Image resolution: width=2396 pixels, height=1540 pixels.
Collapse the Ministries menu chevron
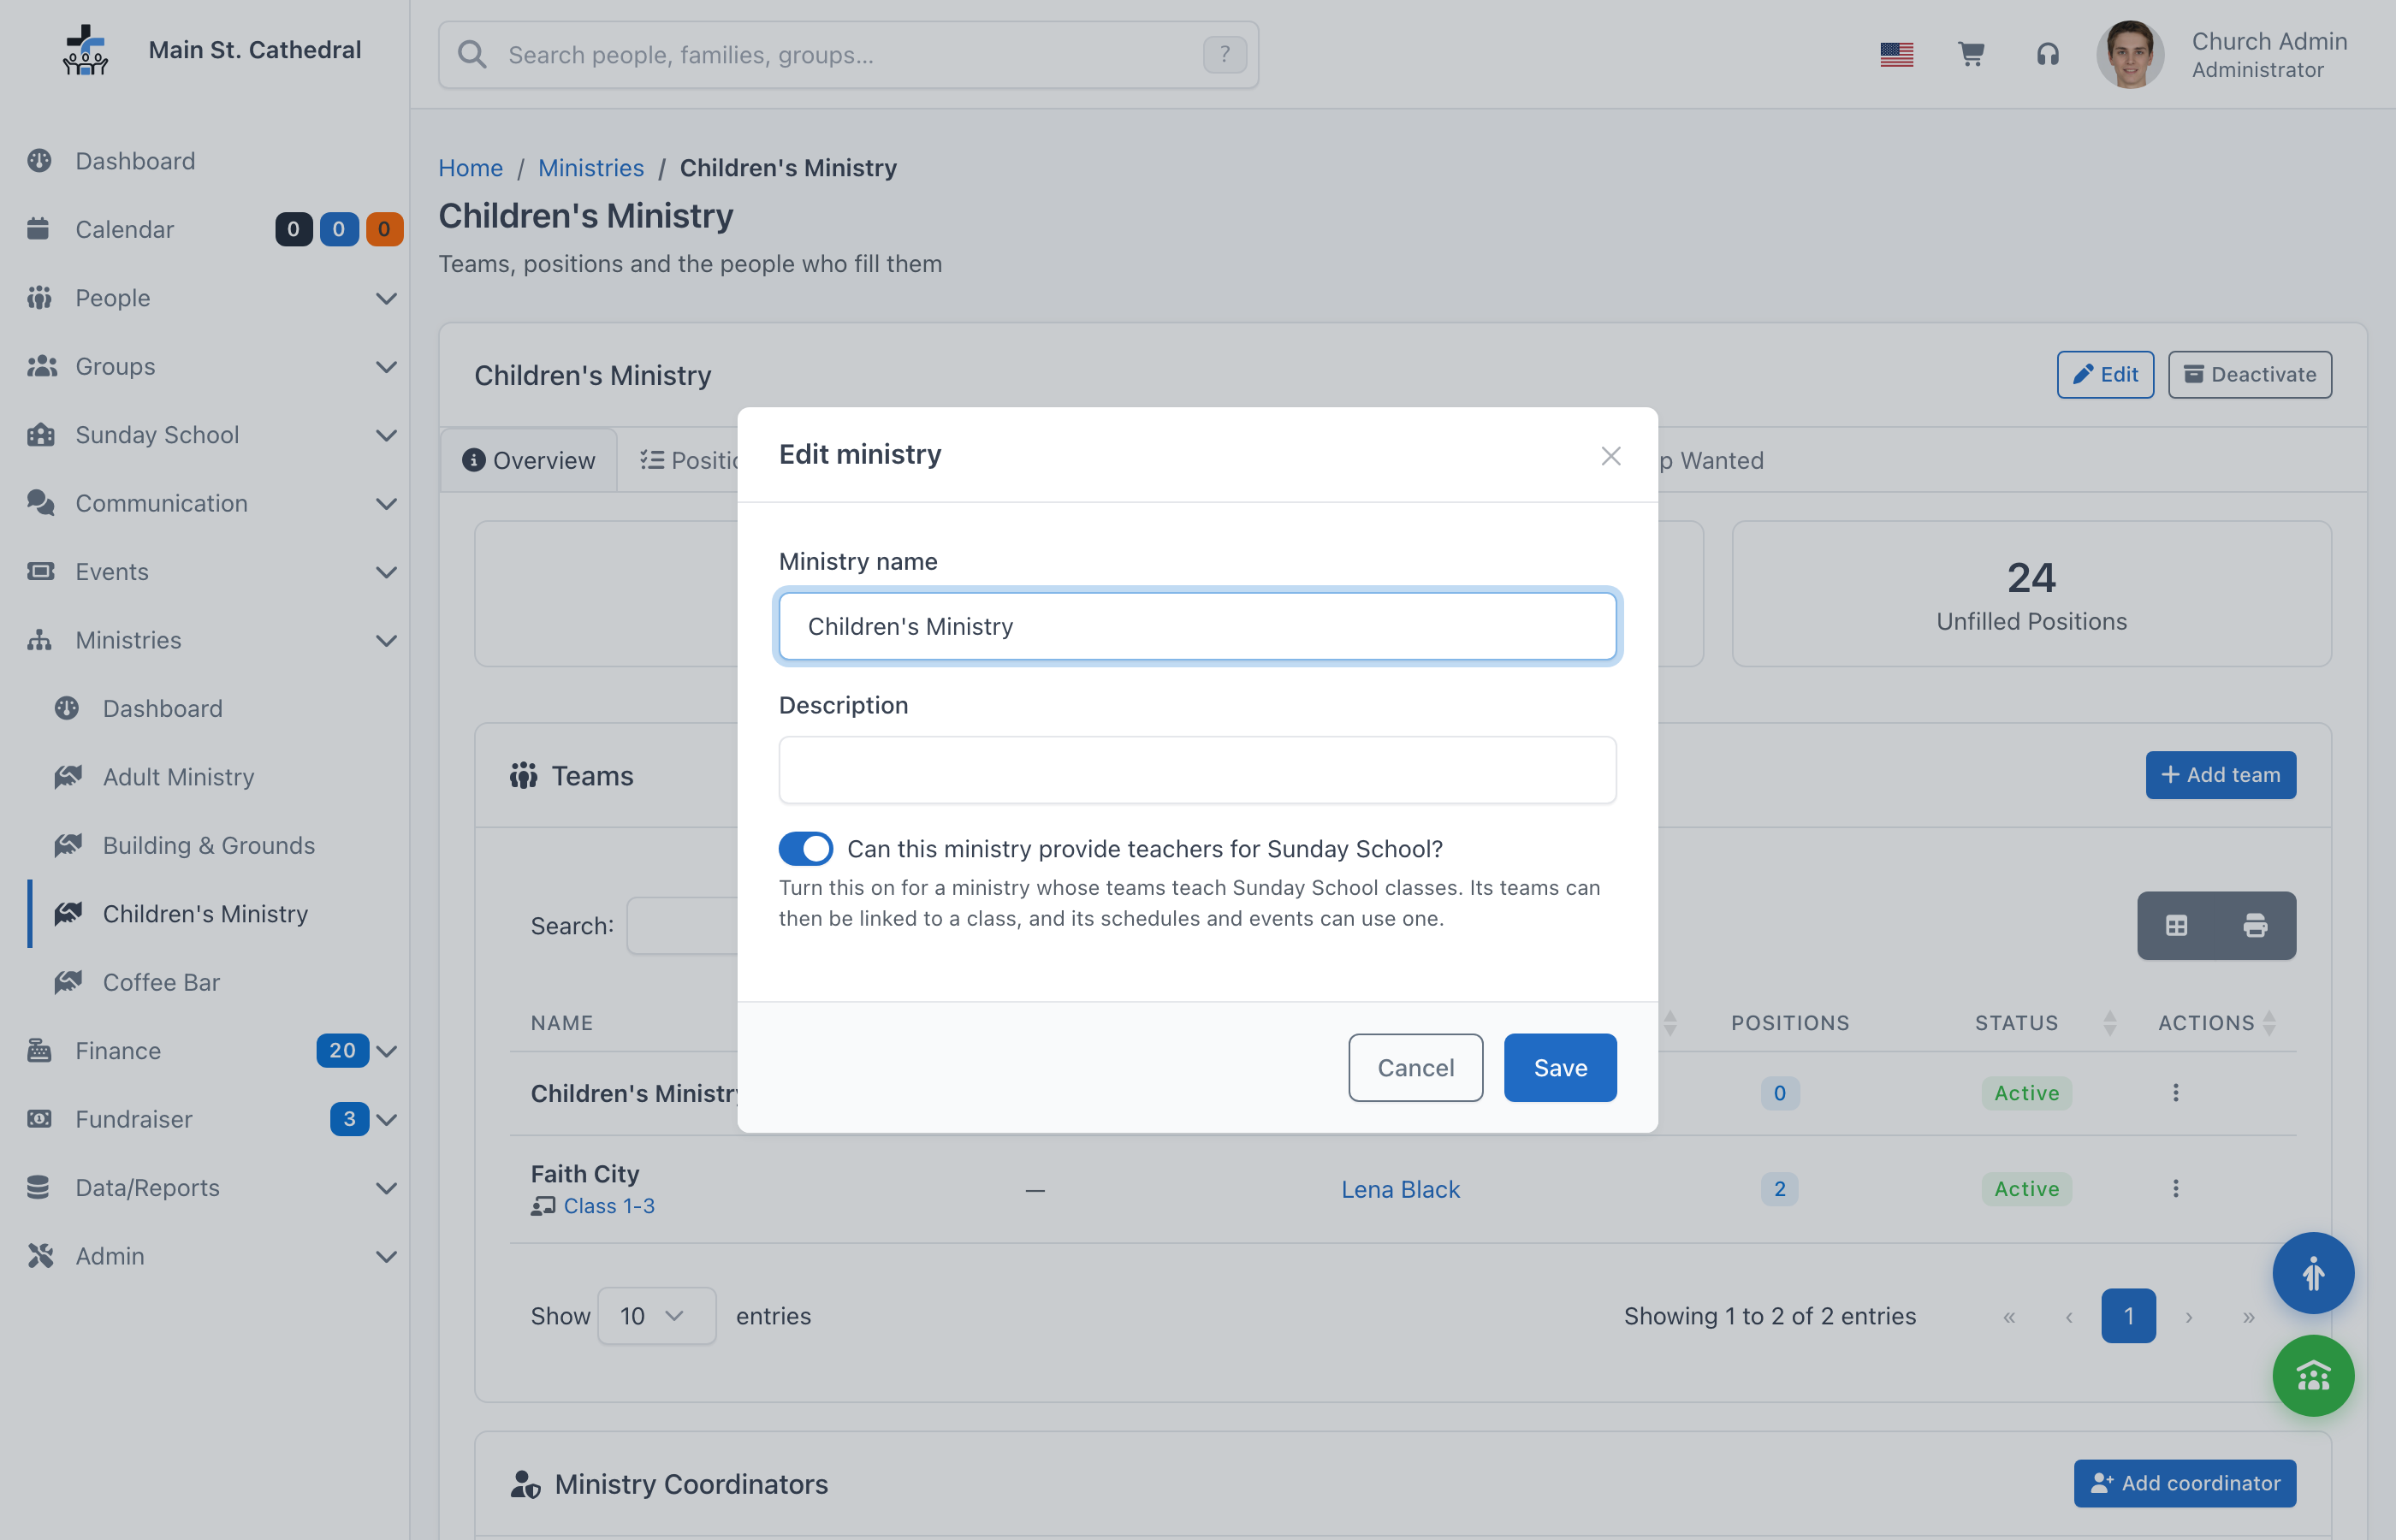tap(386, 640)
